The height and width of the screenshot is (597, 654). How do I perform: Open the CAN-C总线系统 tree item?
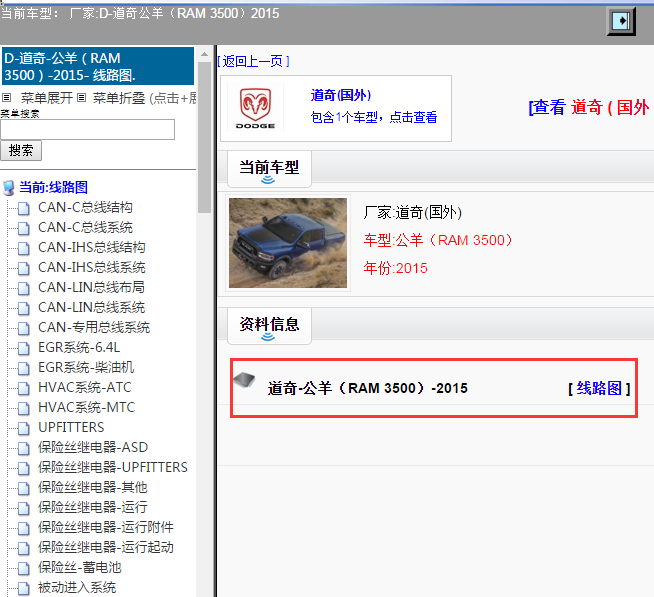tap(85, 227)
